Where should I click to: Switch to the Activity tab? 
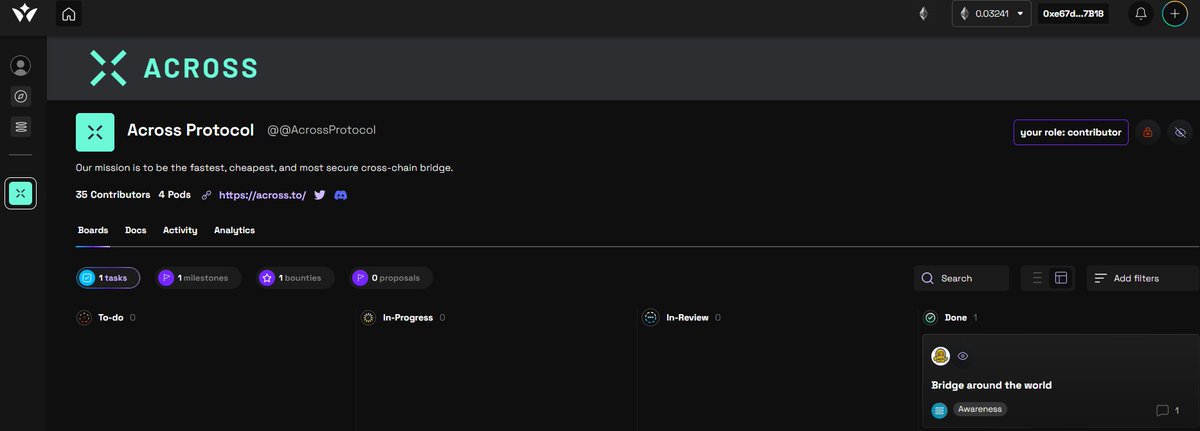(x=180, y=230)
